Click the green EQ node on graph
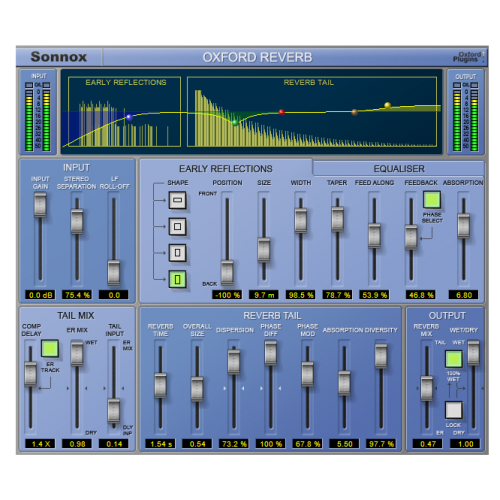Viewport: 500px width, 500px height. click(235, 122)
